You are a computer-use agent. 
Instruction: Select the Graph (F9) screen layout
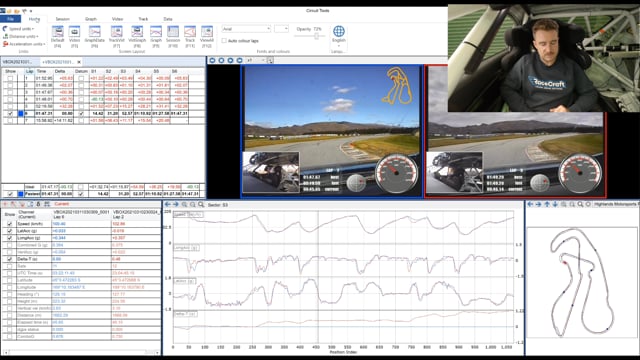pos(156,36)
